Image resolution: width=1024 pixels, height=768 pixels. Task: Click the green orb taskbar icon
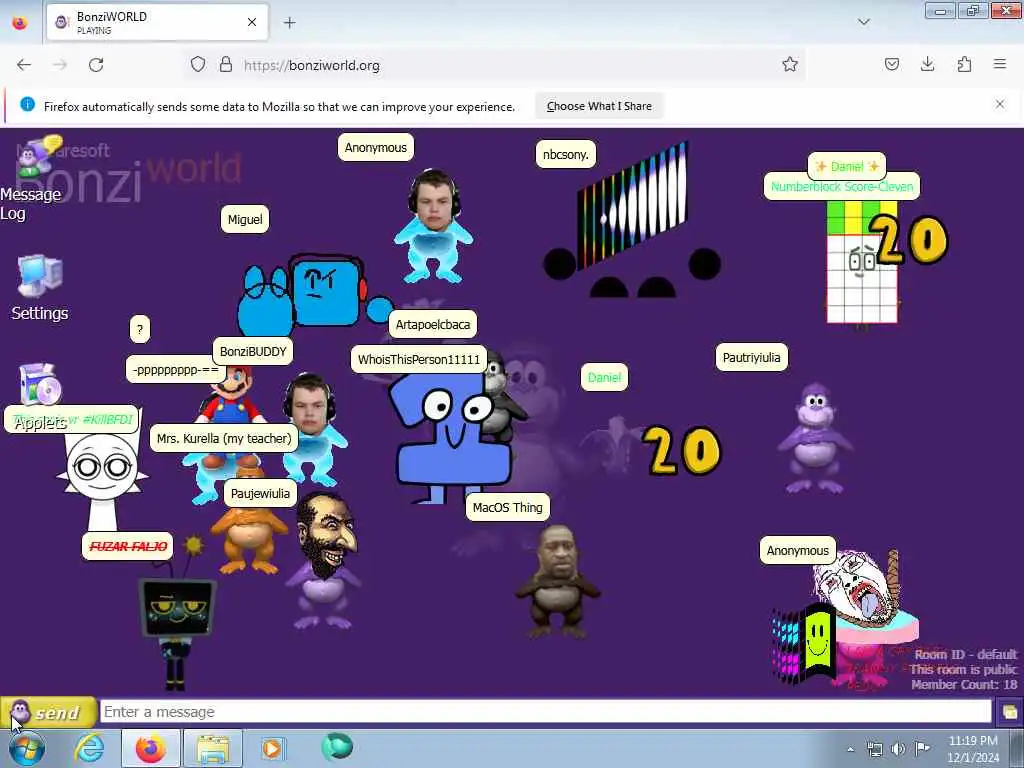[337, 747]
